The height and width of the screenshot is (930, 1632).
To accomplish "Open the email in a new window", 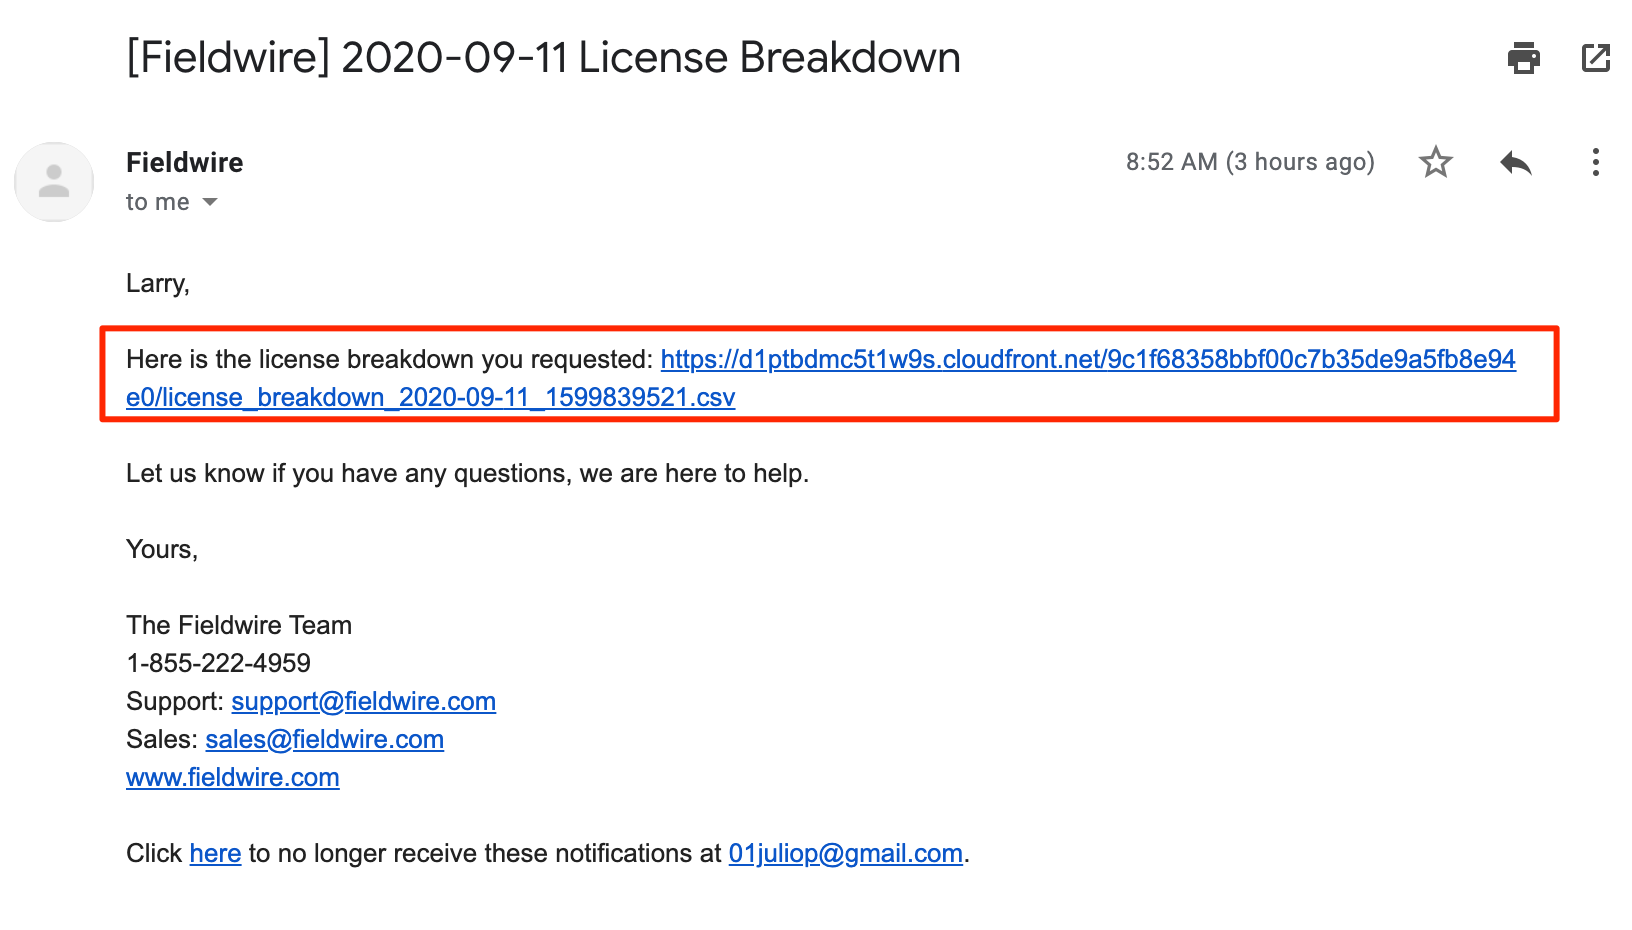I will click(x=1596, y=58).
